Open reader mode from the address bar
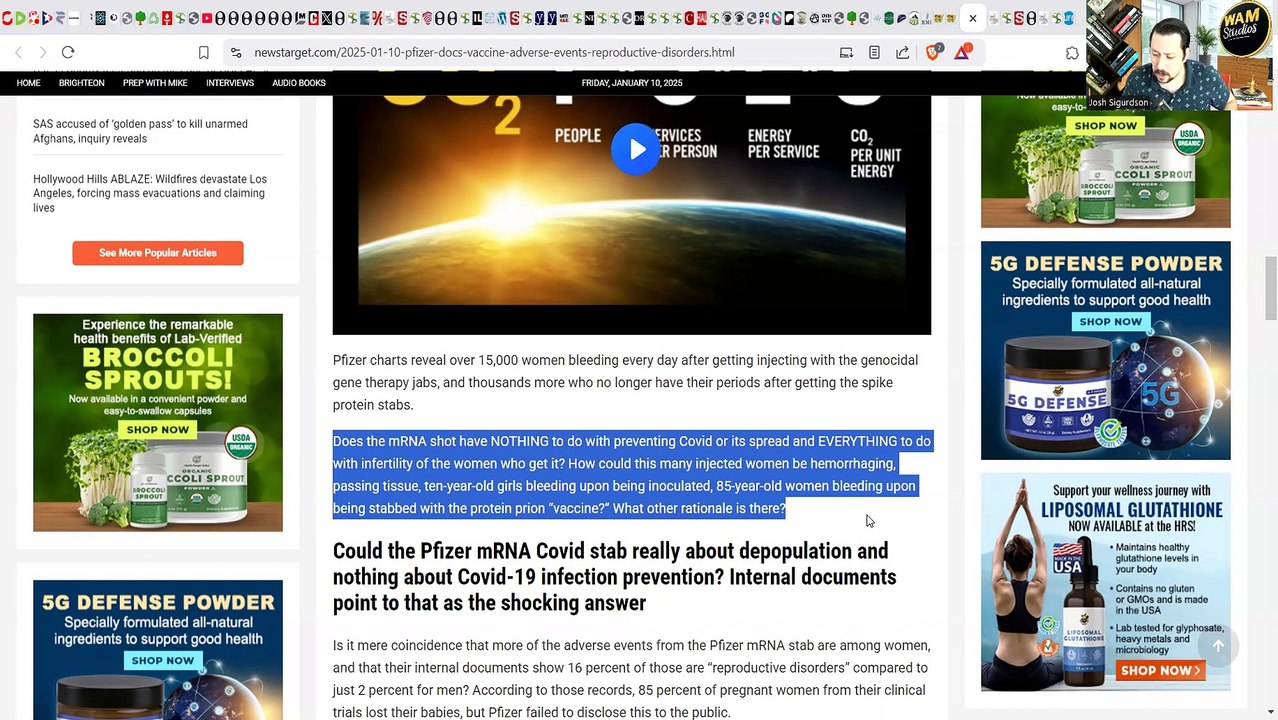Image resolution: width=1278 pixels, height=720 pixels. click(874, 52)
